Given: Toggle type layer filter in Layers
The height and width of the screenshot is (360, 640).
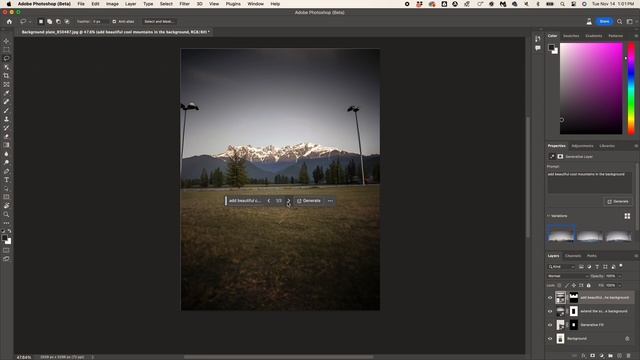Looking at the screenshot, I should pyautogui.click(x=597, y=267).
